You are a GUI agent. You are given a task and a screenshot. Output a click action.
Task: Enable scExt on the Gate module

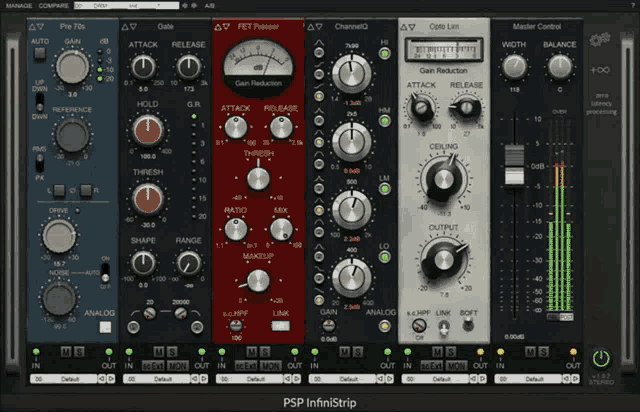point(153,366)
